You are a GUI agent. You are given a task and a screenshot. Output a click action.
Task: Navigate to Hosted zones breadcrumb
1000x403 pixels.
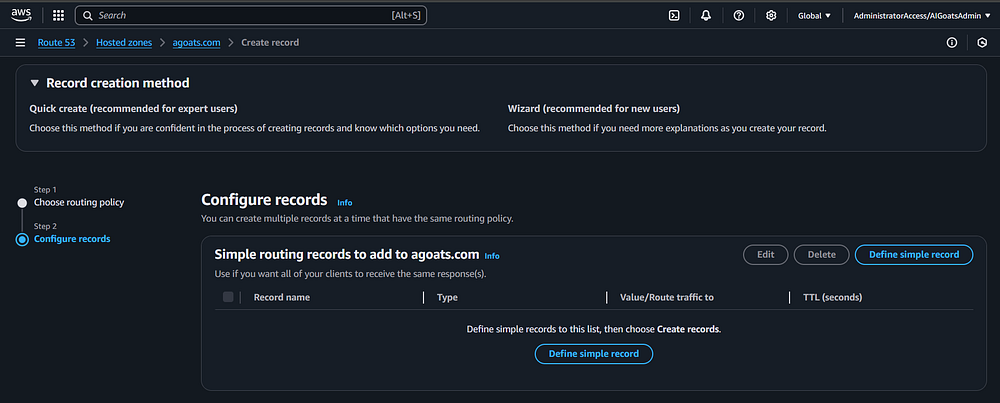pos(124,42)
